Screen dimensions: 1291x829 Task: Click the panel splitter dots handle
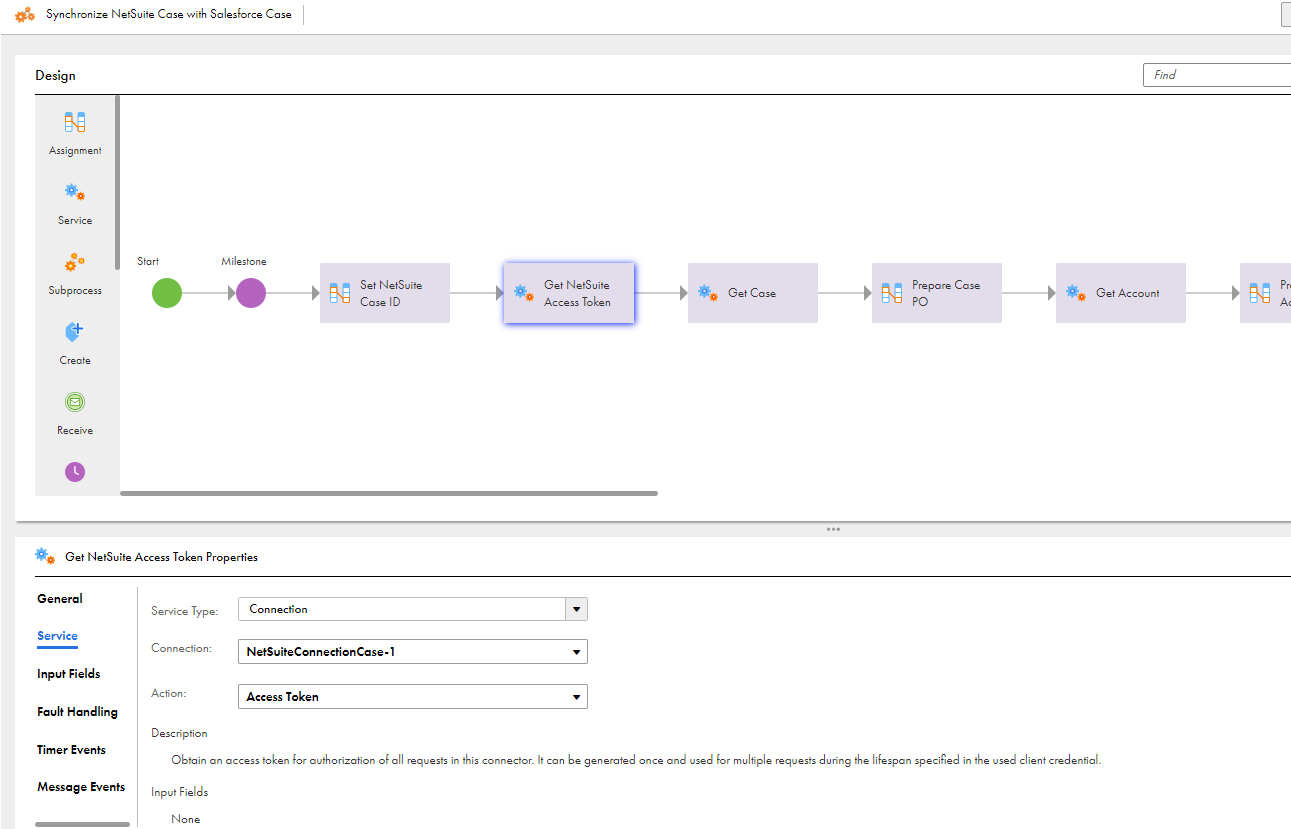point(833,529)
